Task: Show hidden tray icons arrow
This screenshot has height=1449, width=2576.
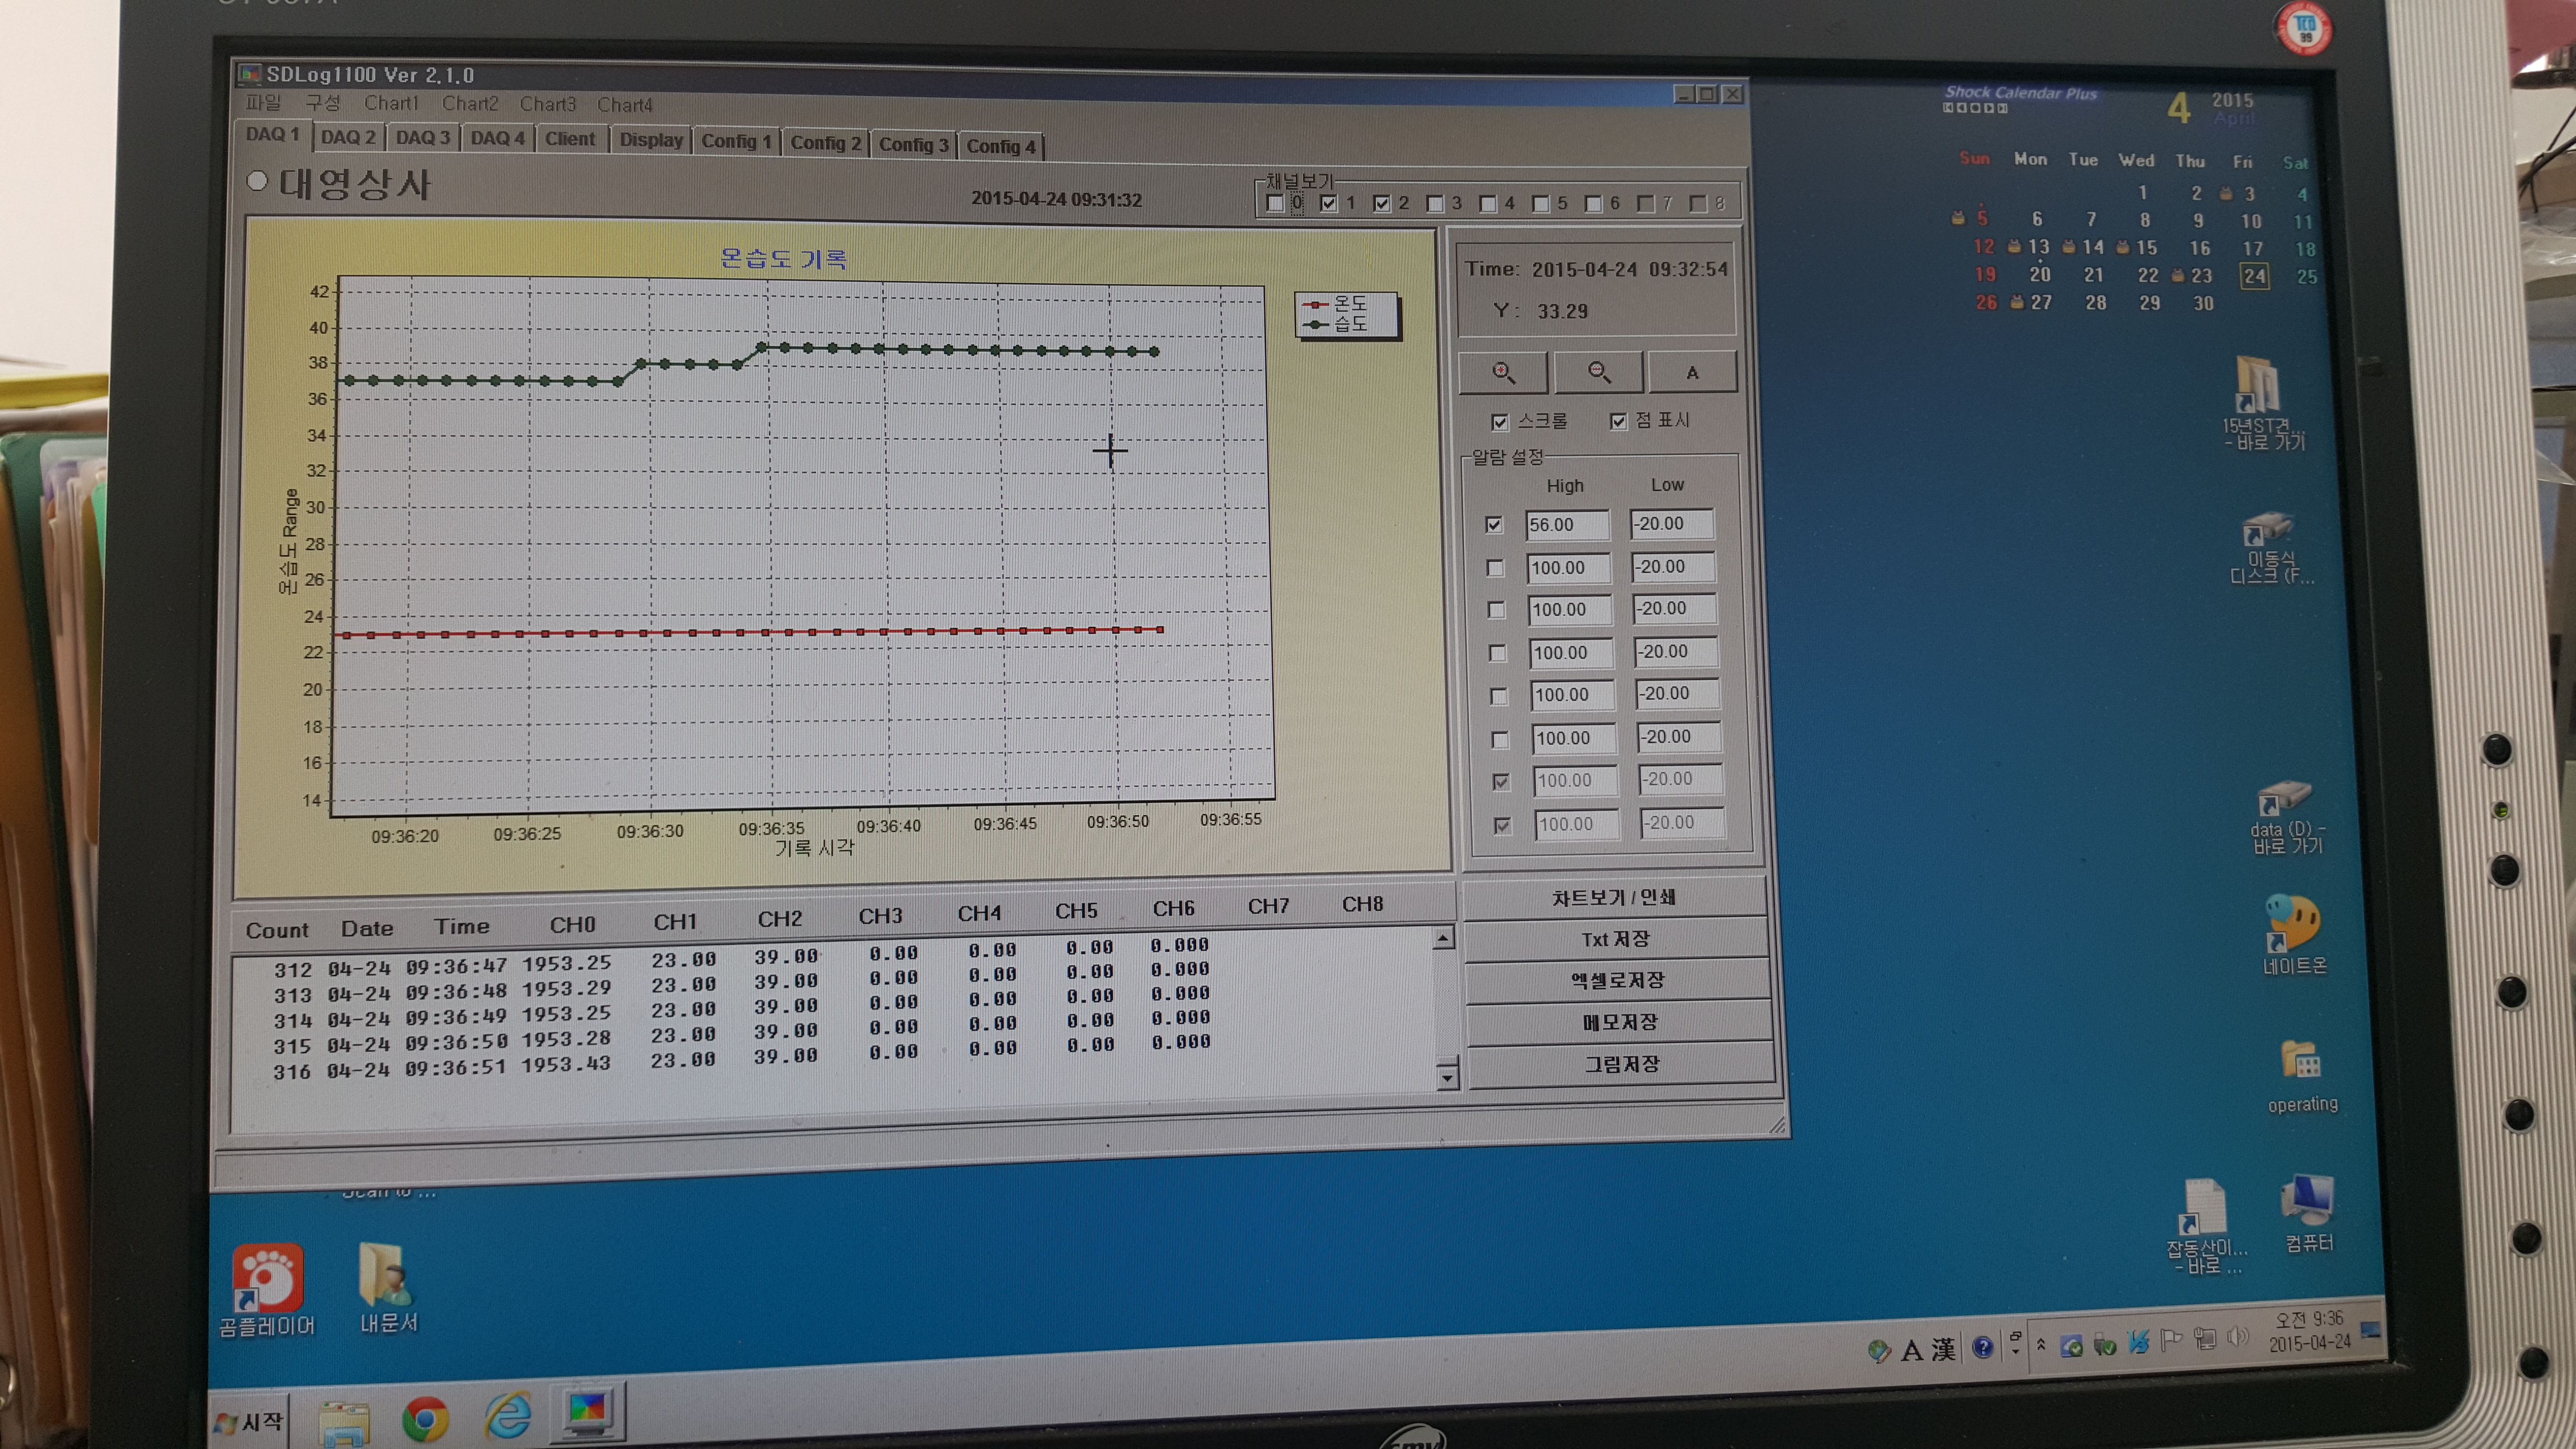Action: click(x=2040, y=1346)
